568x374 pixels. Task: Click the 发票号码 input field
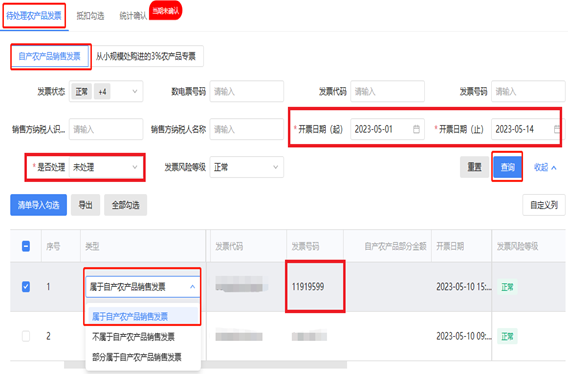tap(528, 91)
